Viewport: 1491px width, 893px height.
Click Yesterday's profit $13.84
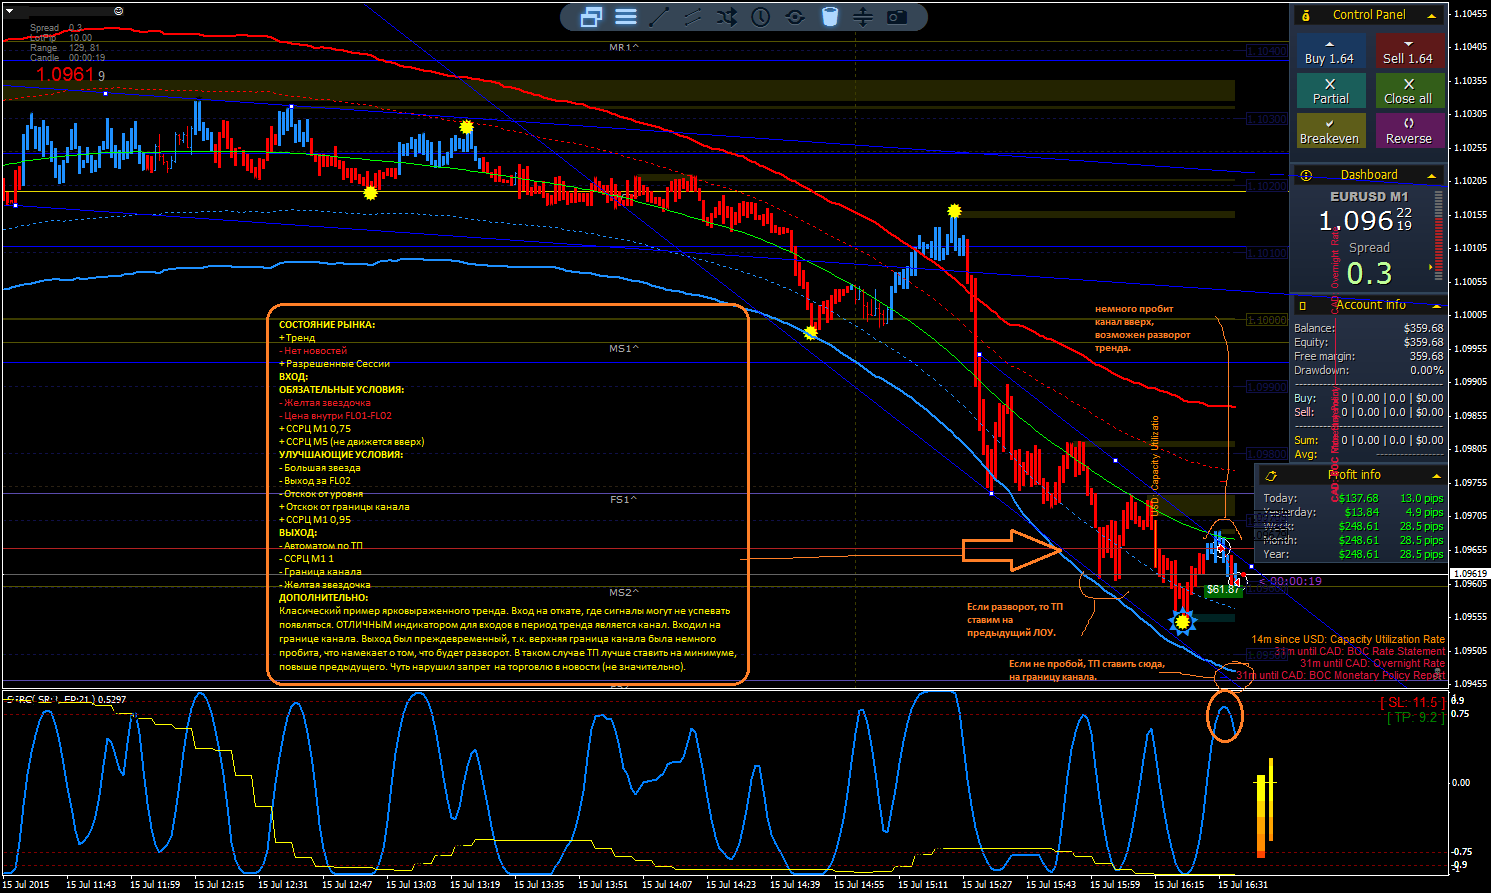click(x=1362, y=512)
